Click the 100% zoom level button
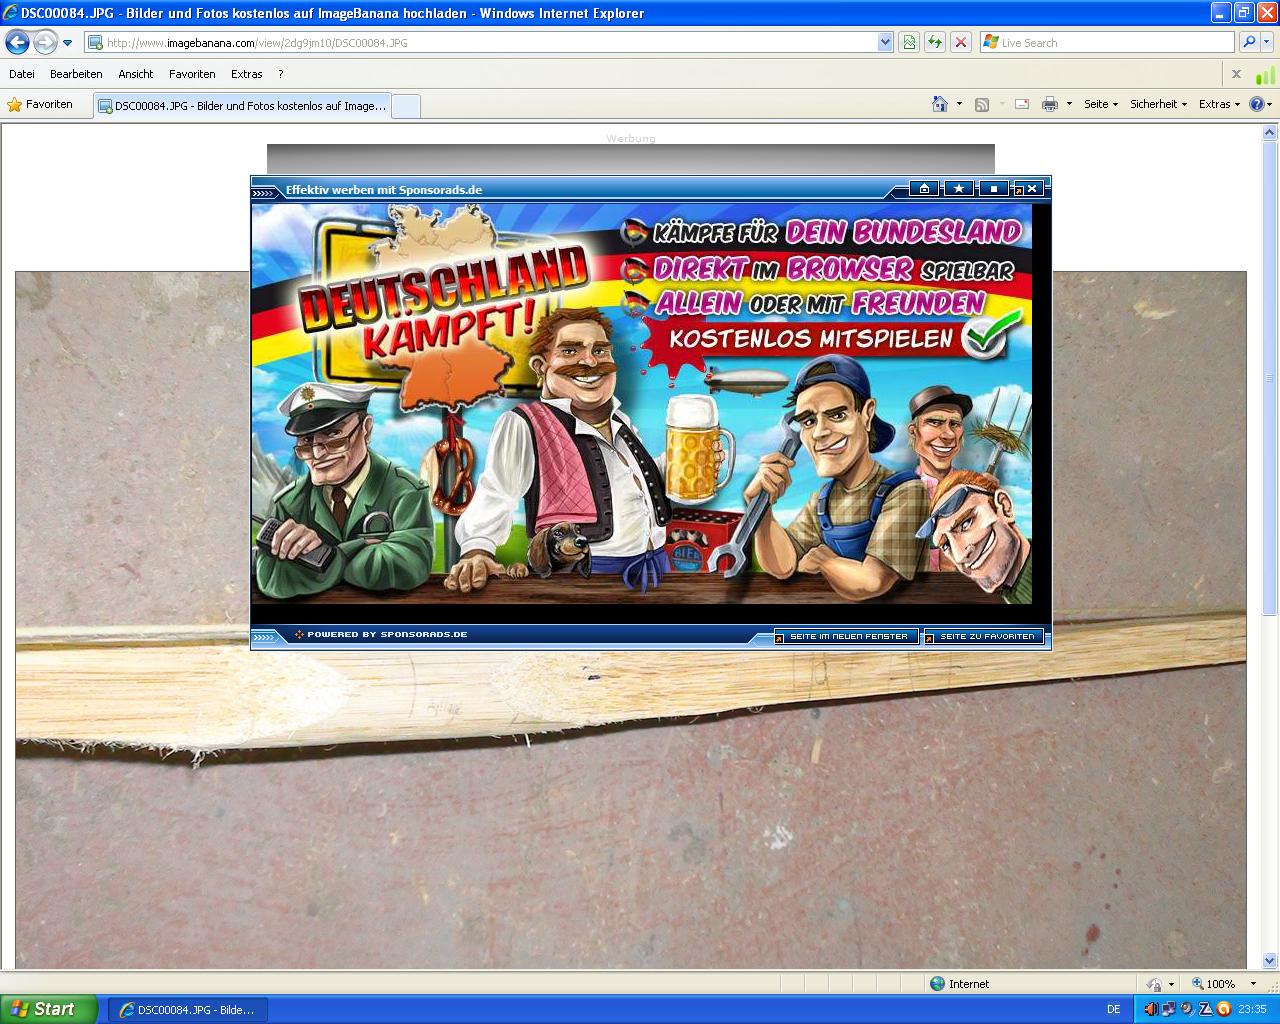The image size is (1280, 1024). click(x=1213, y=984)
